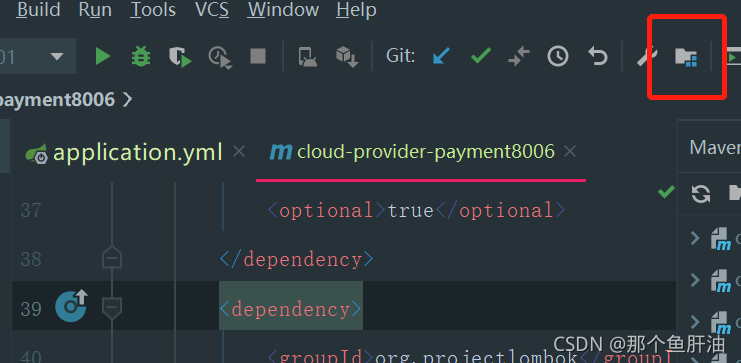
Task: Open the Window menu
Action: tap(284, 9)
